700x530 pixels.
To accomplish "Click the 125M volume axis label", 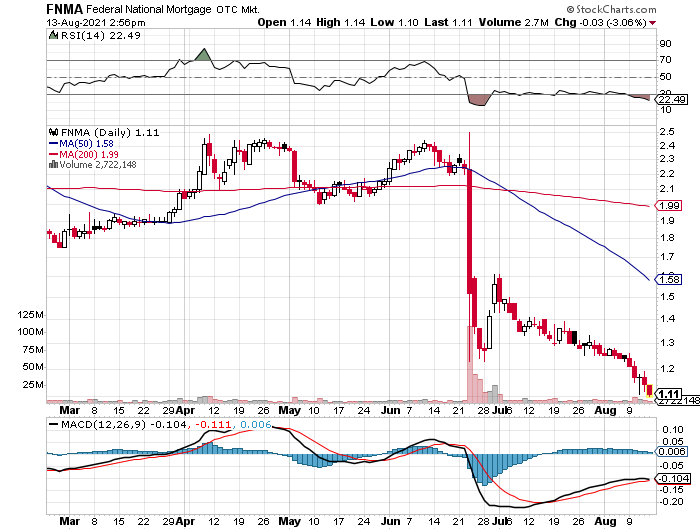I will 30,315.
